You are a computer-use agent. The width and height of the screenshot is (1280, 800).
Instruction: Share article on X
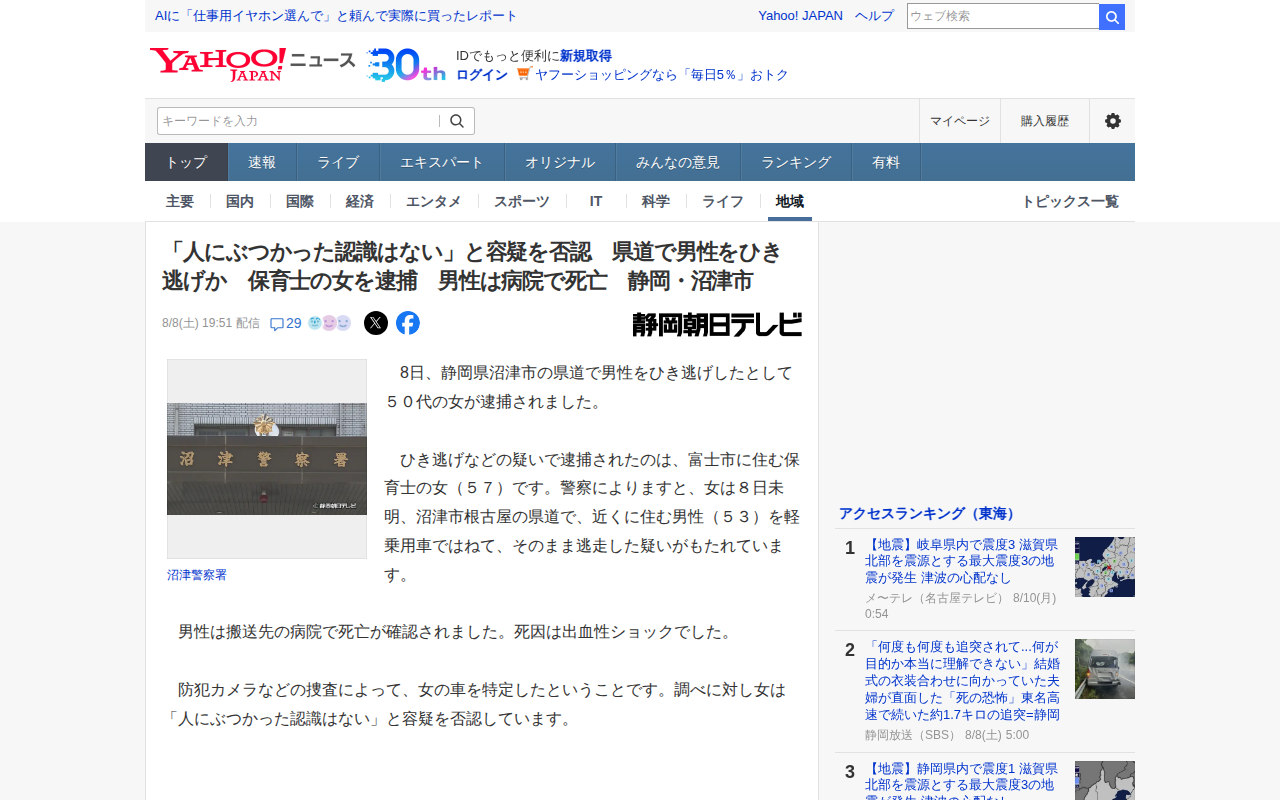[x=376, y=323]
